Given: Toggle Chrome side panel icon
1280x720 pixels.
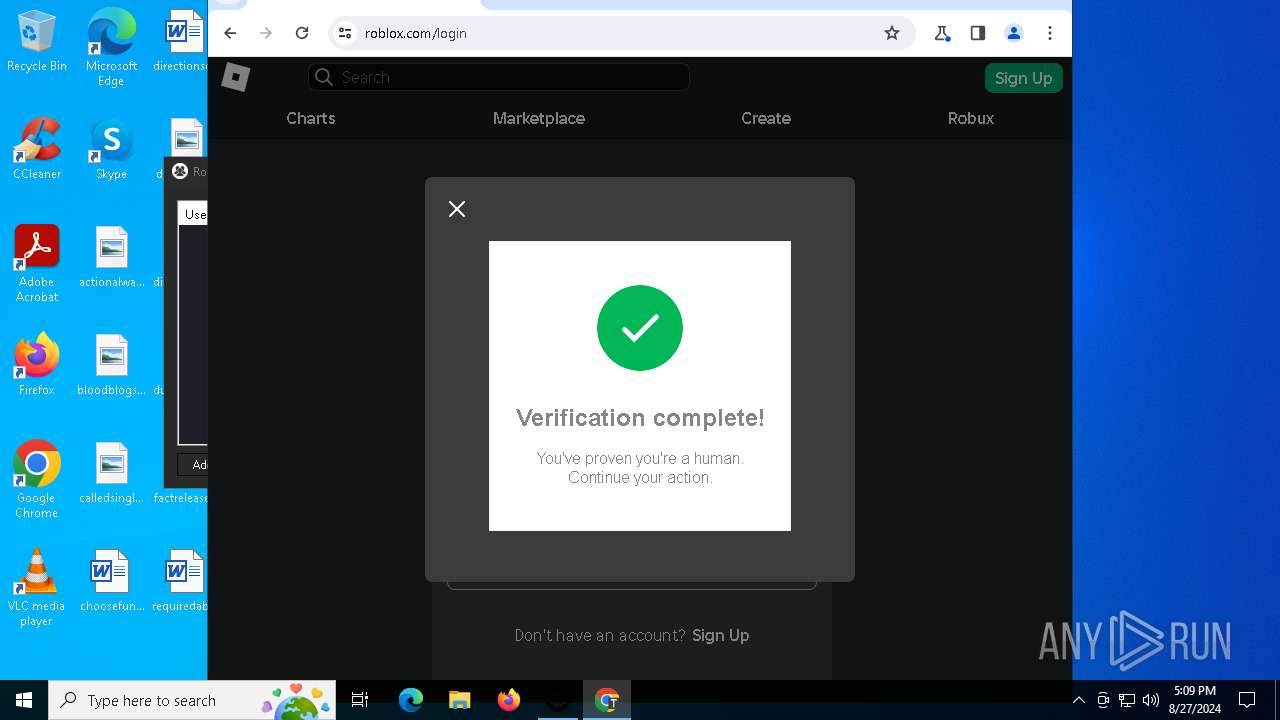Looking at the screenshot, I should tap(978, 33).
